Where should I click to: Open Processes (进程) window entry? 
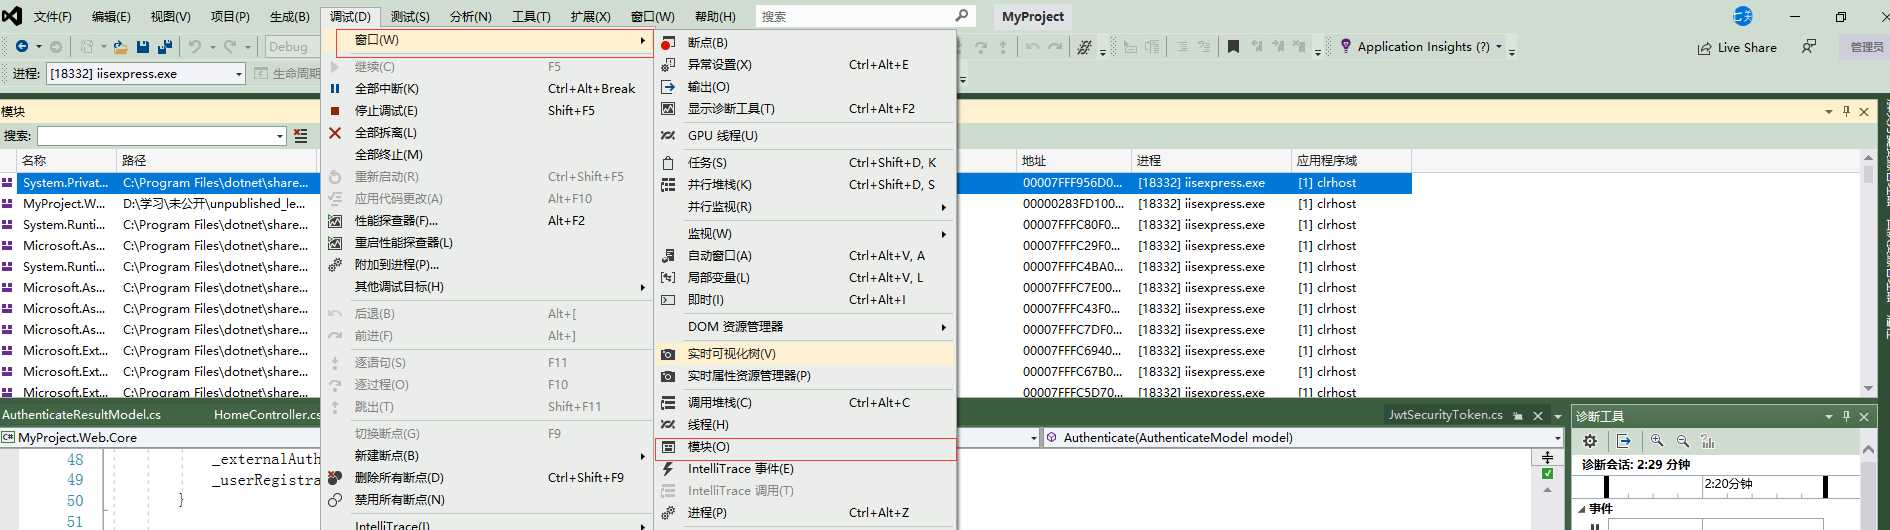click(806, 512)
